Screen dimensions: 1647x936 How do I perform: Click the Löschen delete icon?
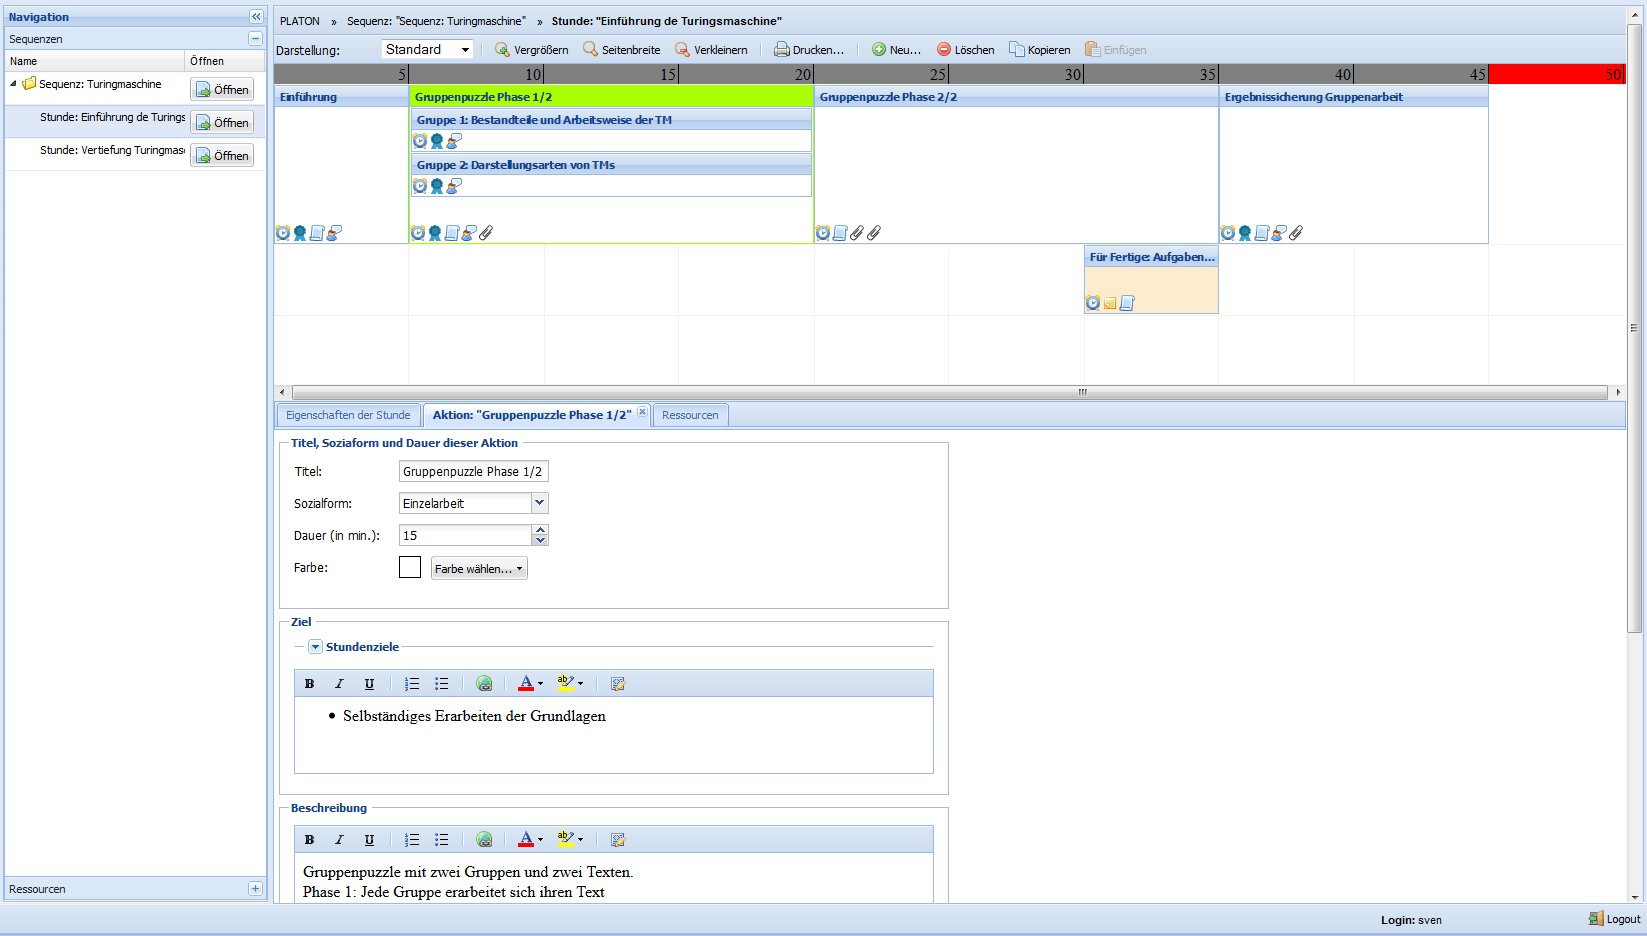pyautogui.click(x=943, y=50)
